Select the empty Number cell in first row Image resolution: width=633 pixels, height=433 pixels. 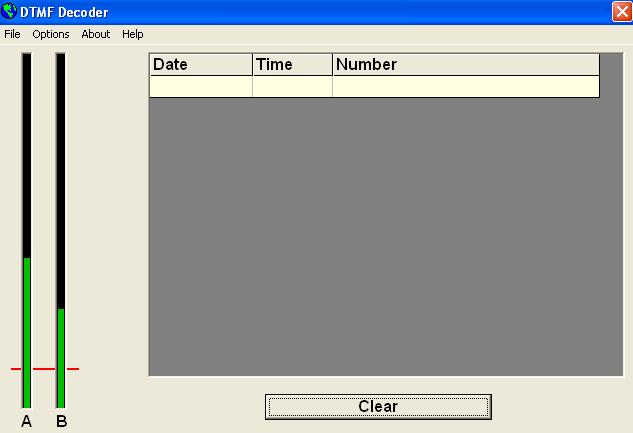click(466, 86)
